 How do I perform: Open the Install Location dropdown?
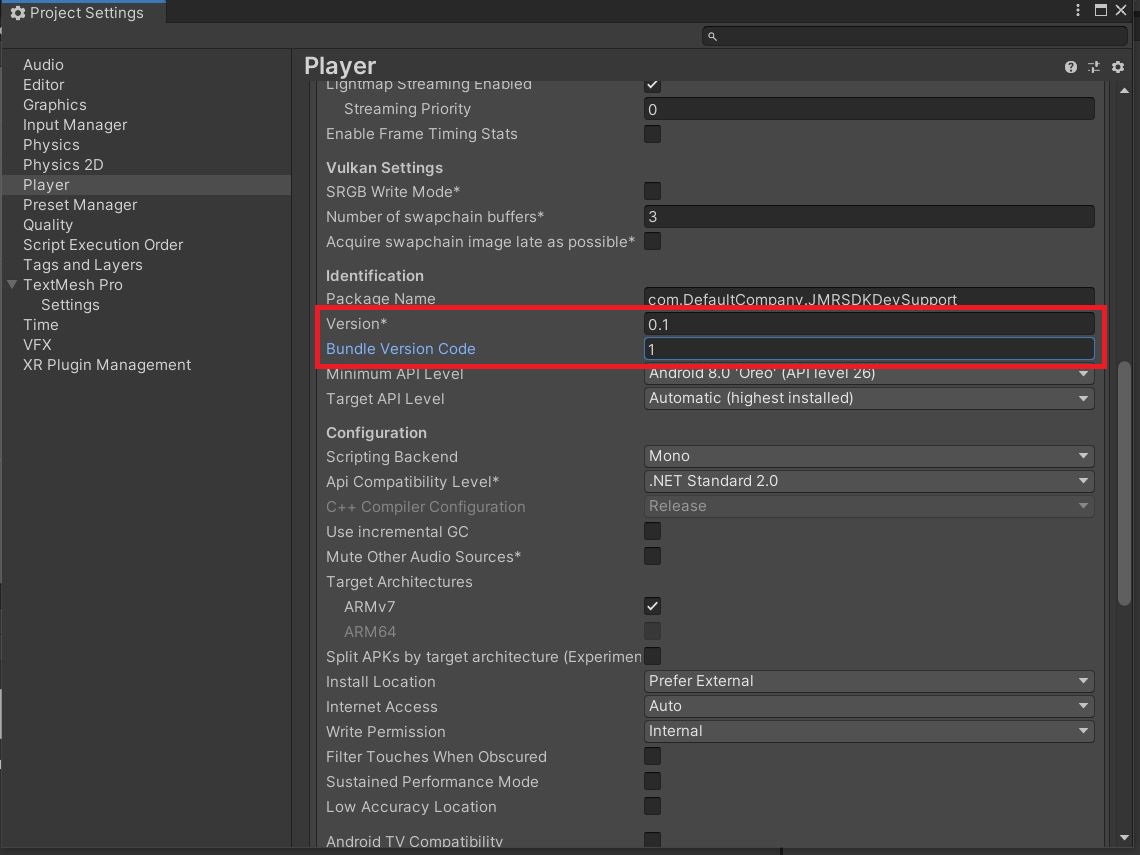pyautogui.click(x=868, y=681)
